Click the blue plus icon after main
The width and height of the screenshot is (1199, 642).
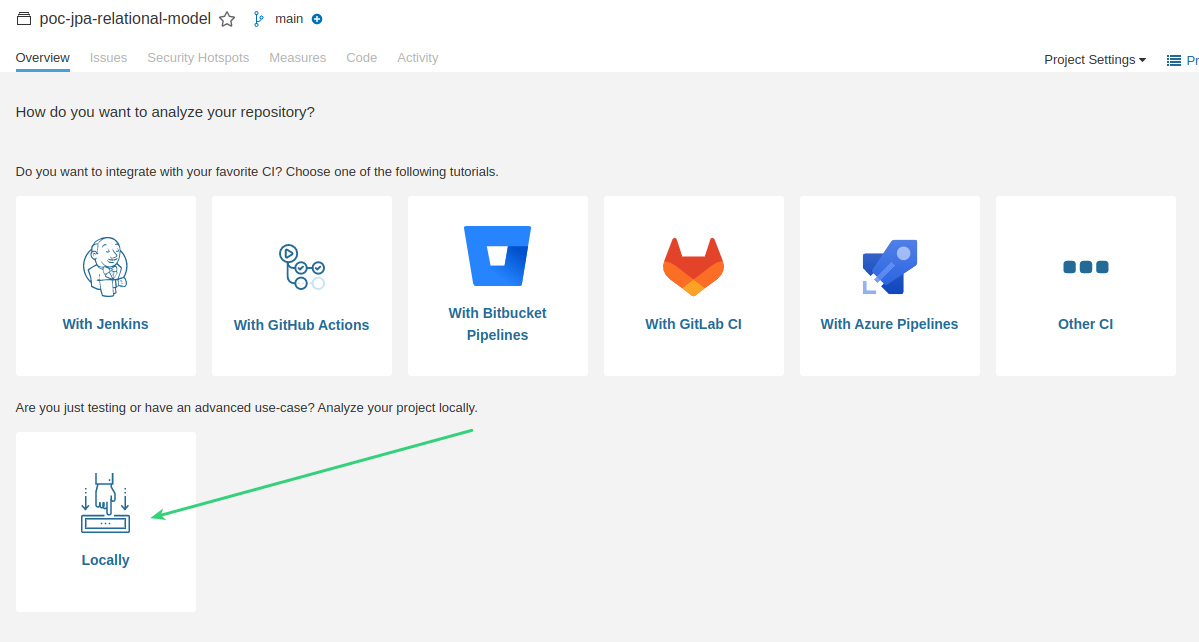coord(317,19)
